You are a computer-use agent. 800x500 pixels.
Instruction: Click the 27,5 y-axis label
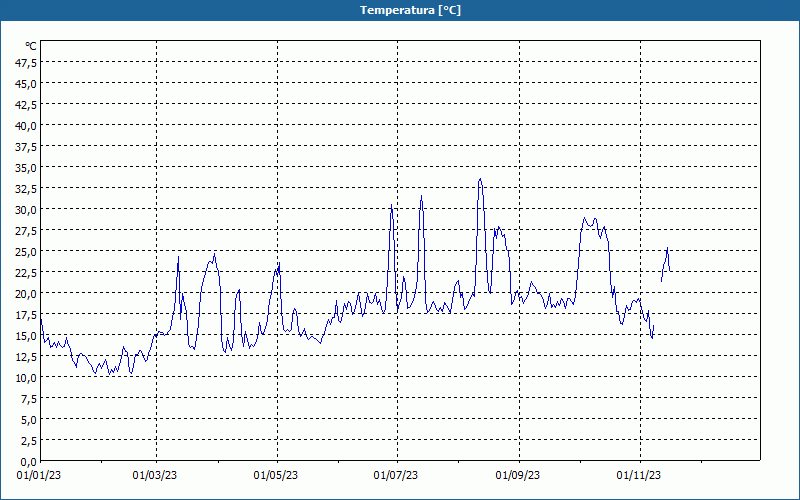(27, 231)
